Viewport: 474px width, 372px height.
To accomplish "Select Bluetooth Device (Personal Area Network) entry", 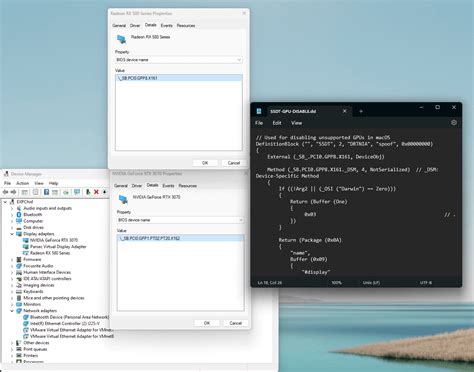I will pyautogui.click(x=69, y=317).
